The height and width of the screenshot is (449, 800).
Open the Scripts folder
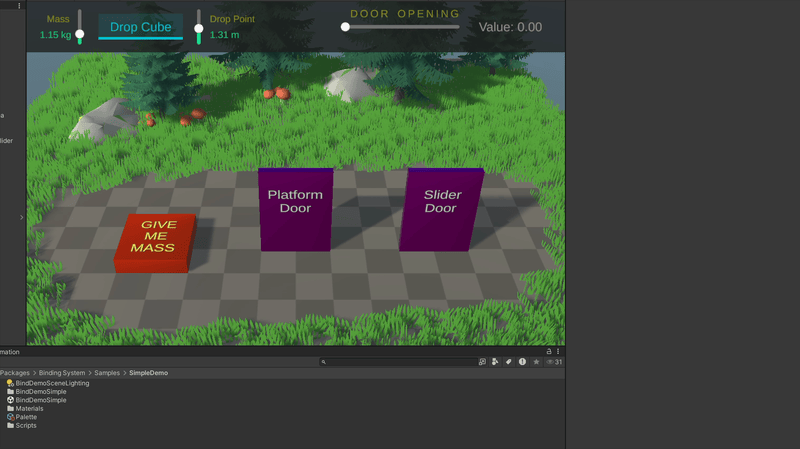(26, 425)
